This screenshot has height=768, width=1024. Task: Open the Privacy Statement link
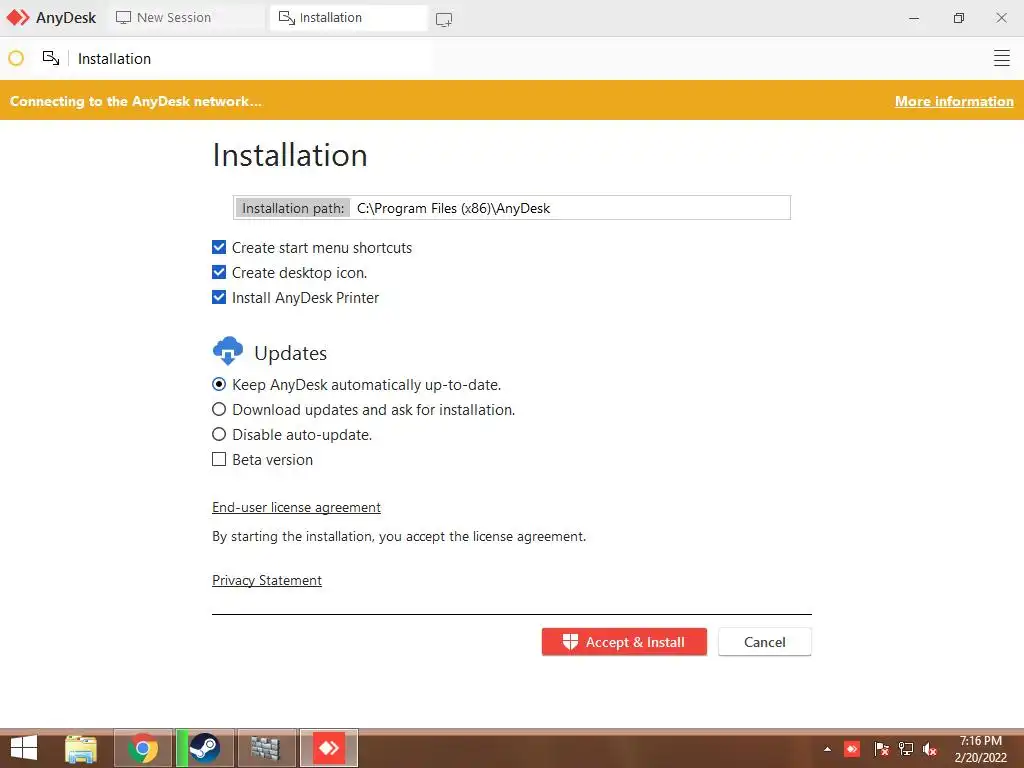267,581
